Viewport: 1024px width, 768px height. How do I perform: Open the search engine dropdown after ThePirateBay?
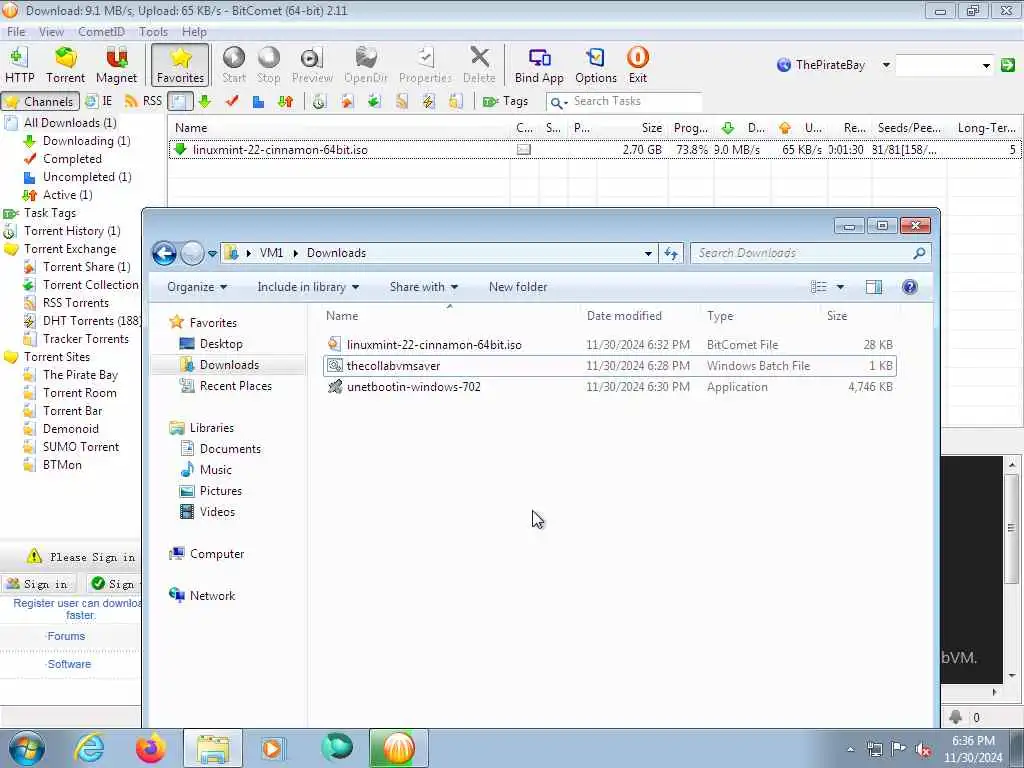(x=886, y=65)
